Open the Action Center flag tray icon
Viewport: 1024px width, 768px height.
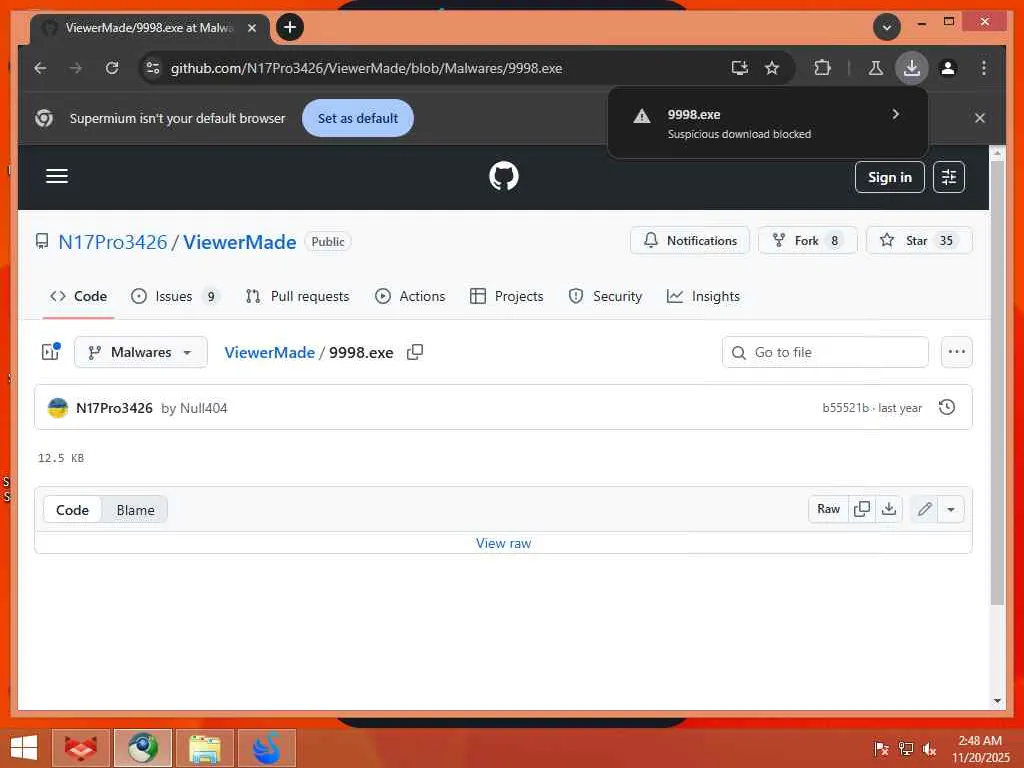(881, 749)
